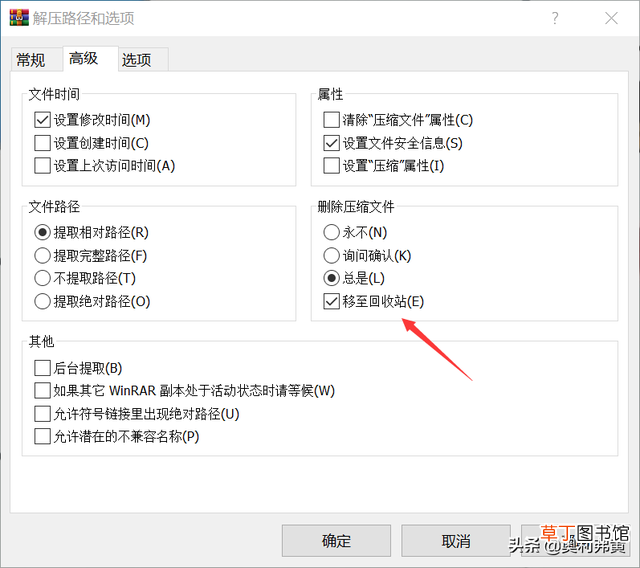Screen dimensions: 640x568
Task: Toggle 设置文件安全信息(S) checkbox
Action: 331,143
